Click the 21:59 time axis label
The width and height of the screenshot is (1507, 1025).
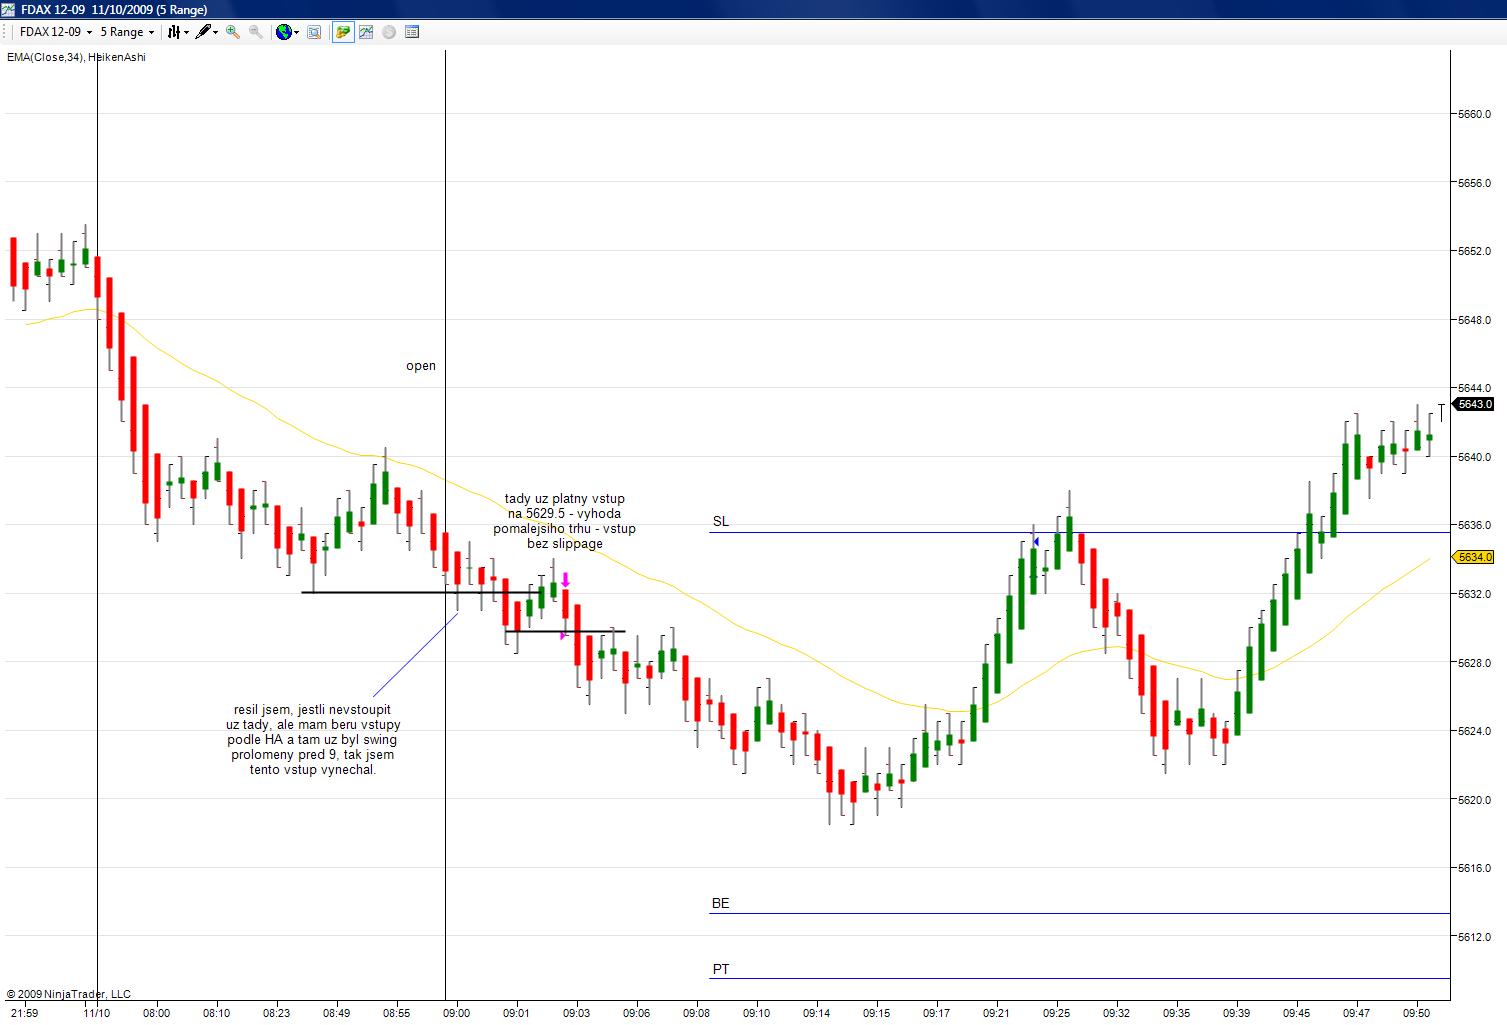tap(24, 1013)
